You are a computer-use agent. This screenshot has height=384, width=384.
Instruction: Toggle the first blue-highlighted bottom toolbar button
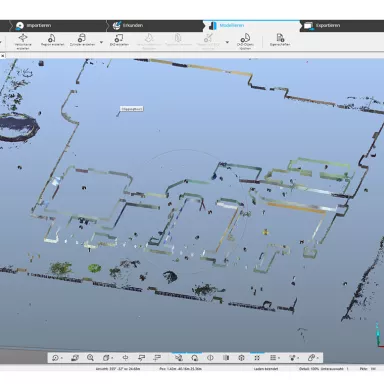pyautogui.click(x=179, y=358)
